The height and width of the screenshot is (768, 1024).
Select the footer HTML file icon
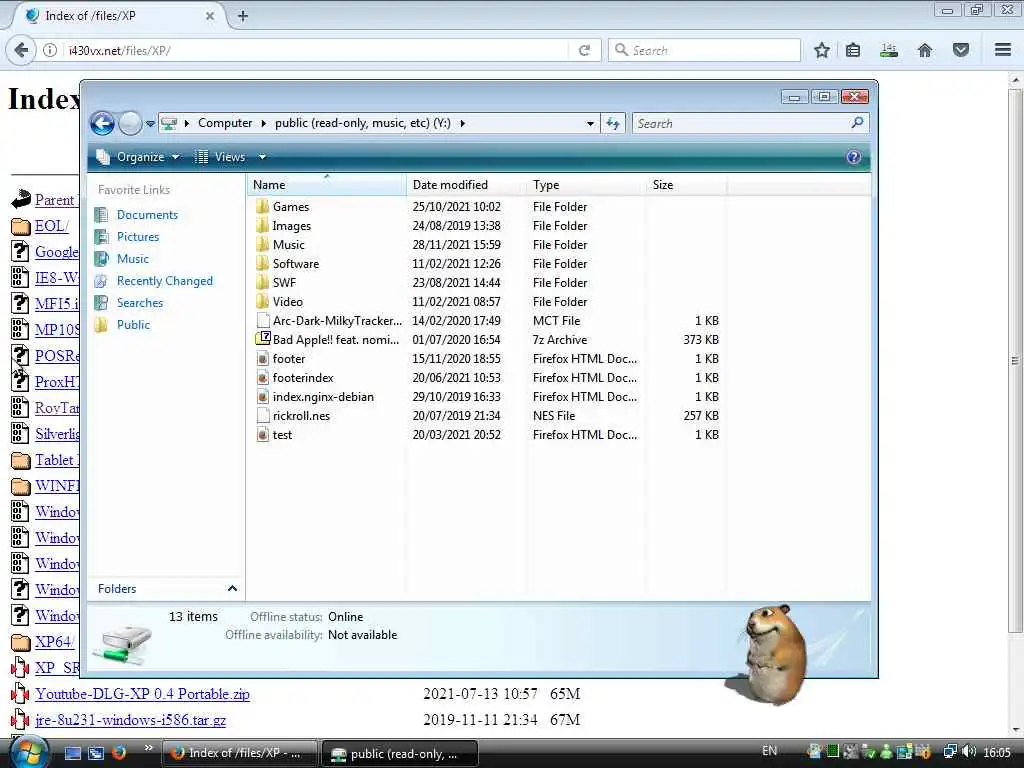tap(263, 359)
